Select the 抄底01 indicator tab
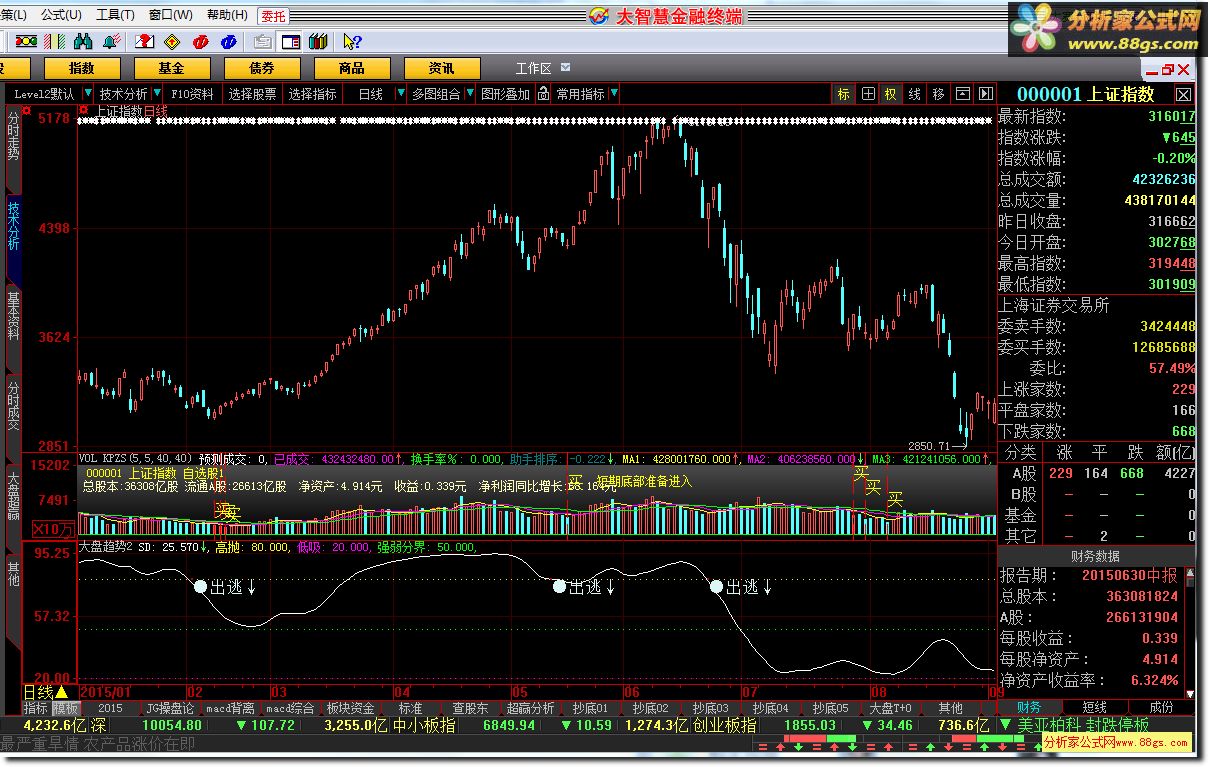 590,708
